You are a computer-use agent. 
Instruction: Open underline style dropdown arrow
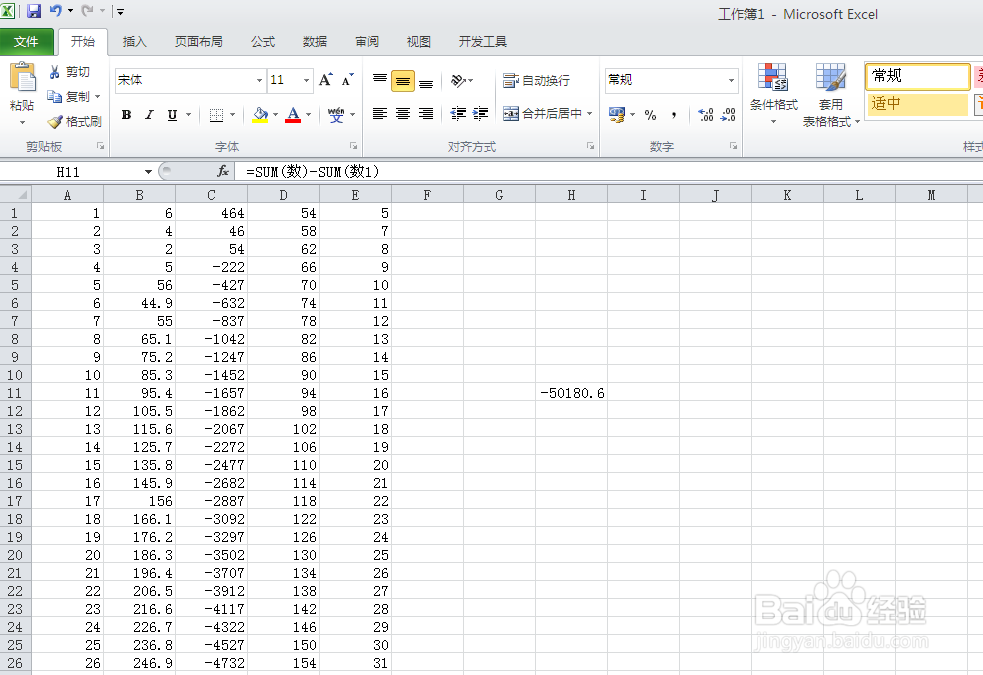(x=188, y=115)
